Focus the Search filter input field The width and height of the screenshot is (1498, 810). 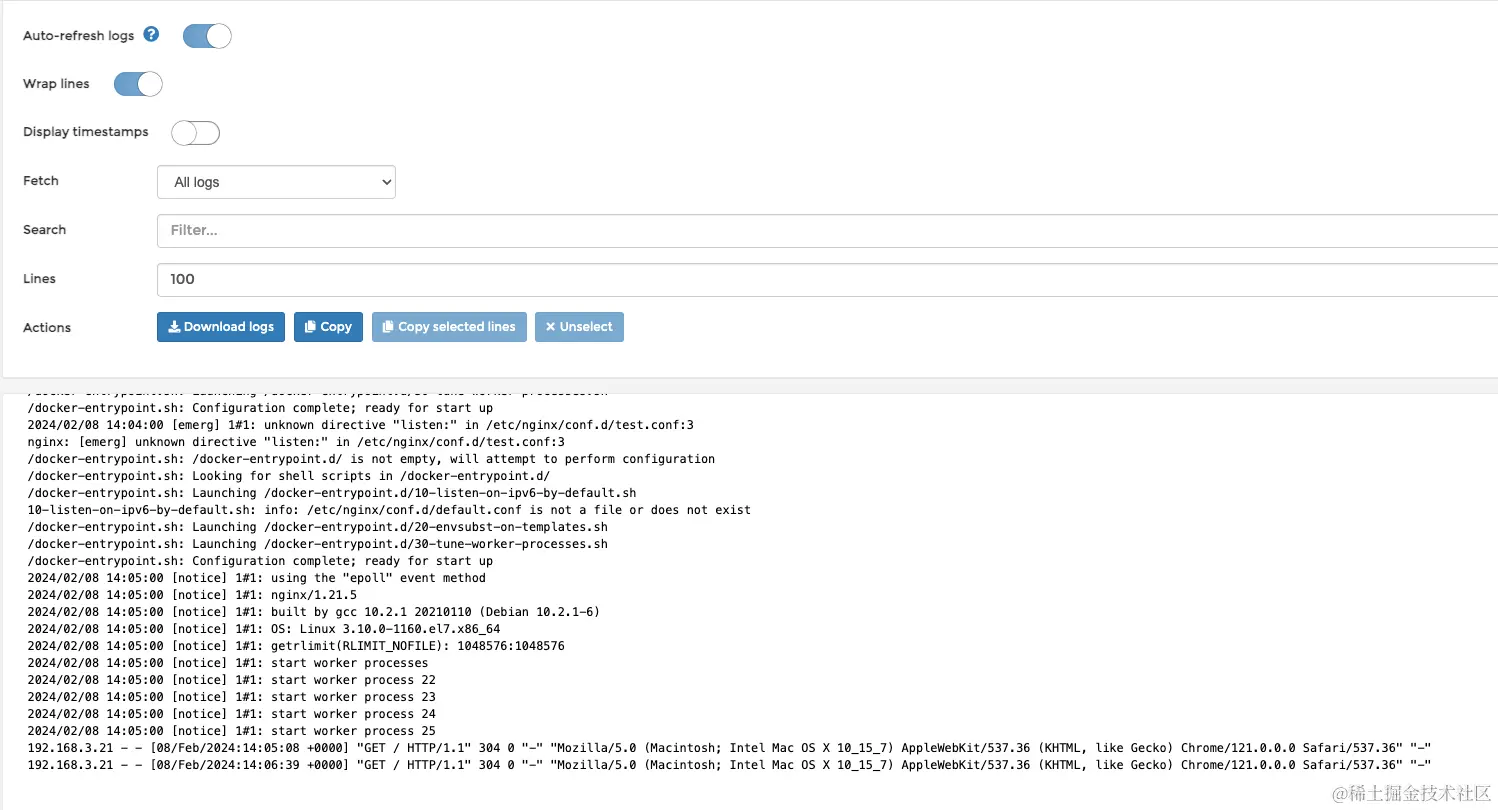(x=827, y=230)
